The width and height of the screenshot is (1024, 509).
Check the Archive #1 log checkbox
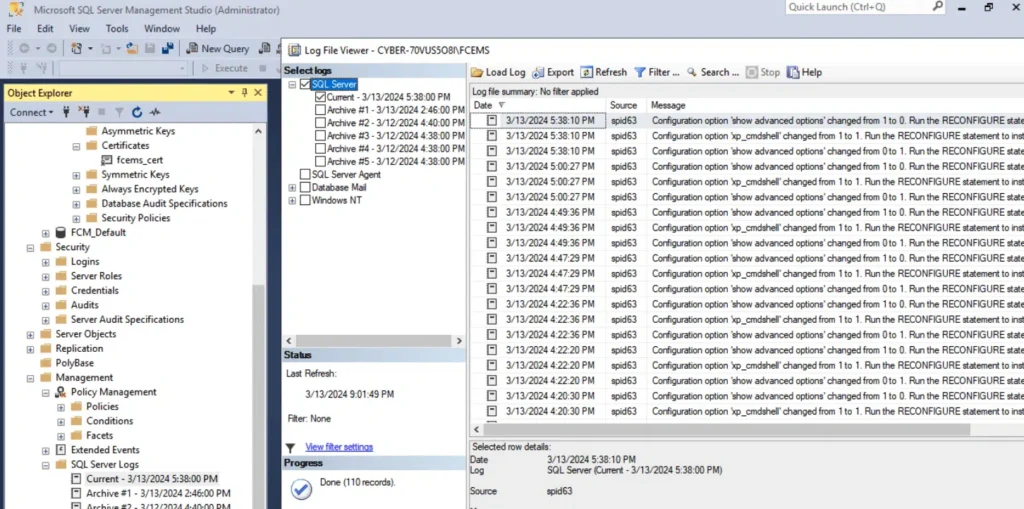pyautogui.click(x=320, y=110)
